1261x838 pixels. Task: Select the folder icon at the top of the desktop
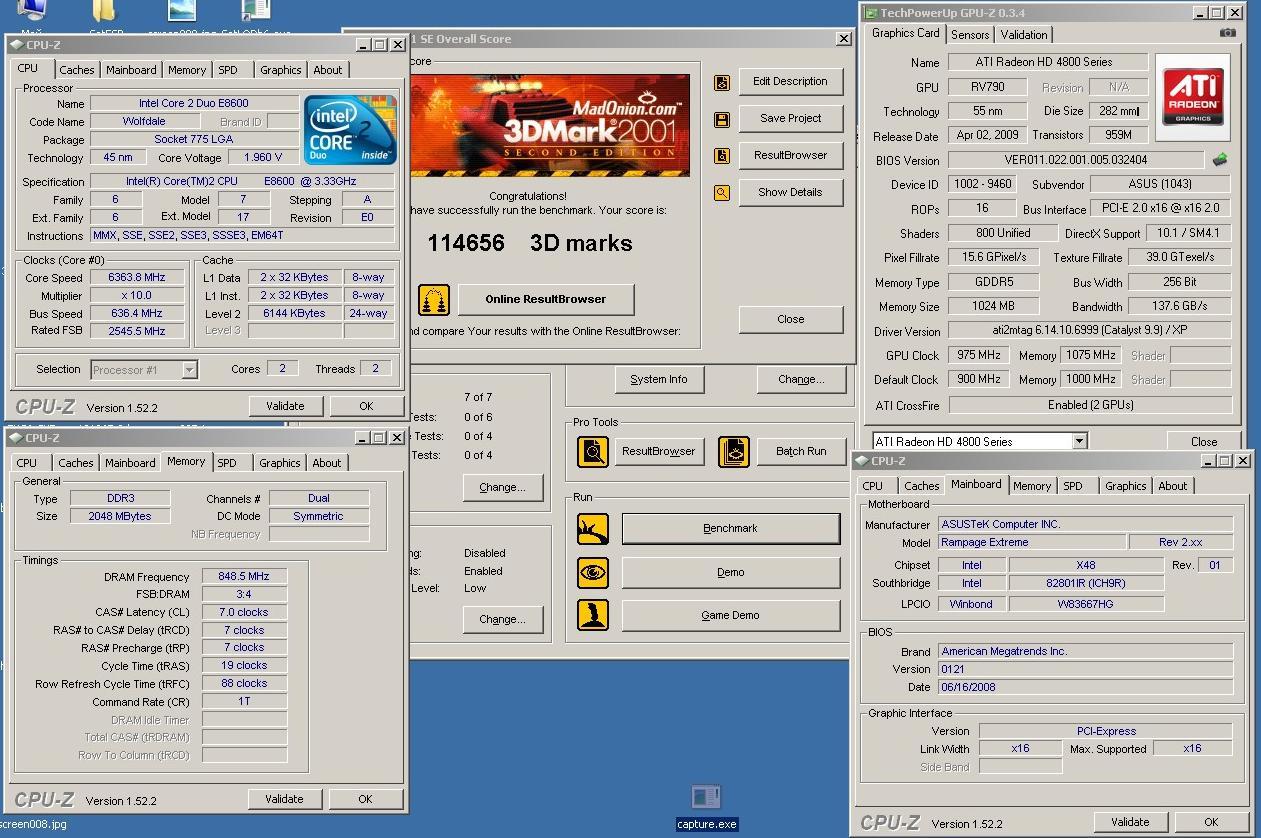point(104,11)
